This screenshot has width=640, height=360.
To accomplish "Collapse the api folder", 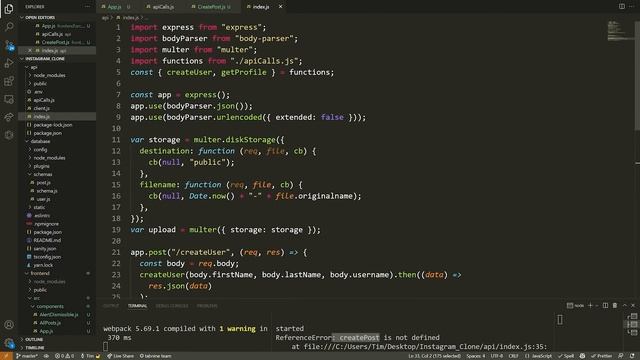I will pos(57,67).
